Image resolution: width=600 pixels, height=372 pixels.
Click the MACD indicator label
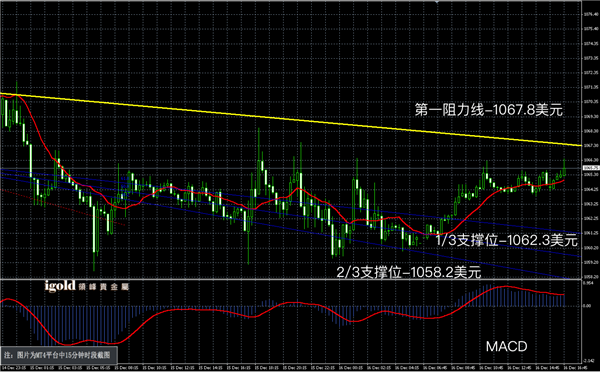click(506, 346)
